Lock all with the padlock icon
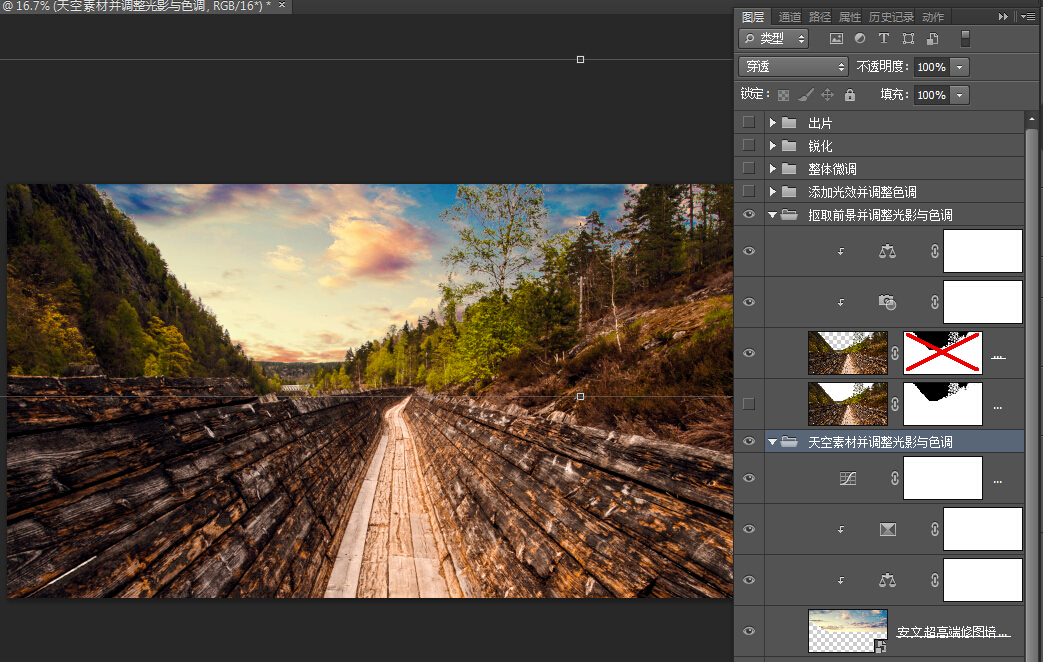Image resolution: width=1043 pixels, height=662 pixels. click(849, 95)
